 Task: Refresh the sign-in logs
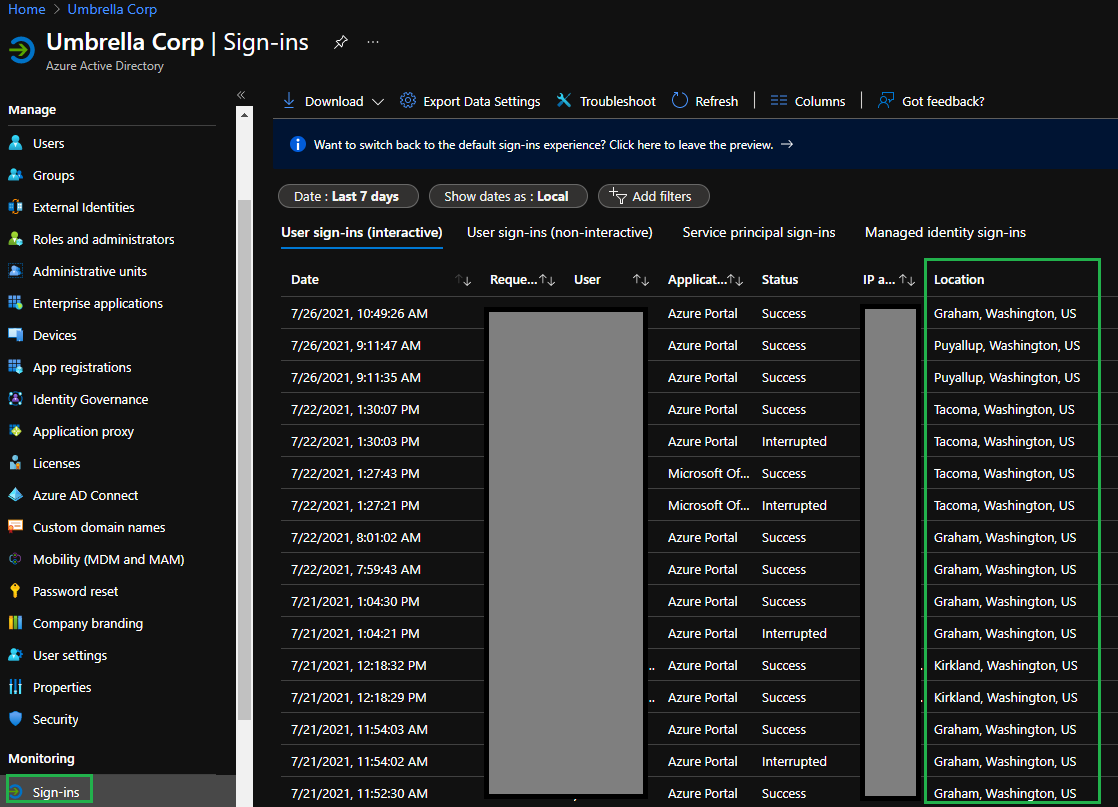(x=705, y=101)
